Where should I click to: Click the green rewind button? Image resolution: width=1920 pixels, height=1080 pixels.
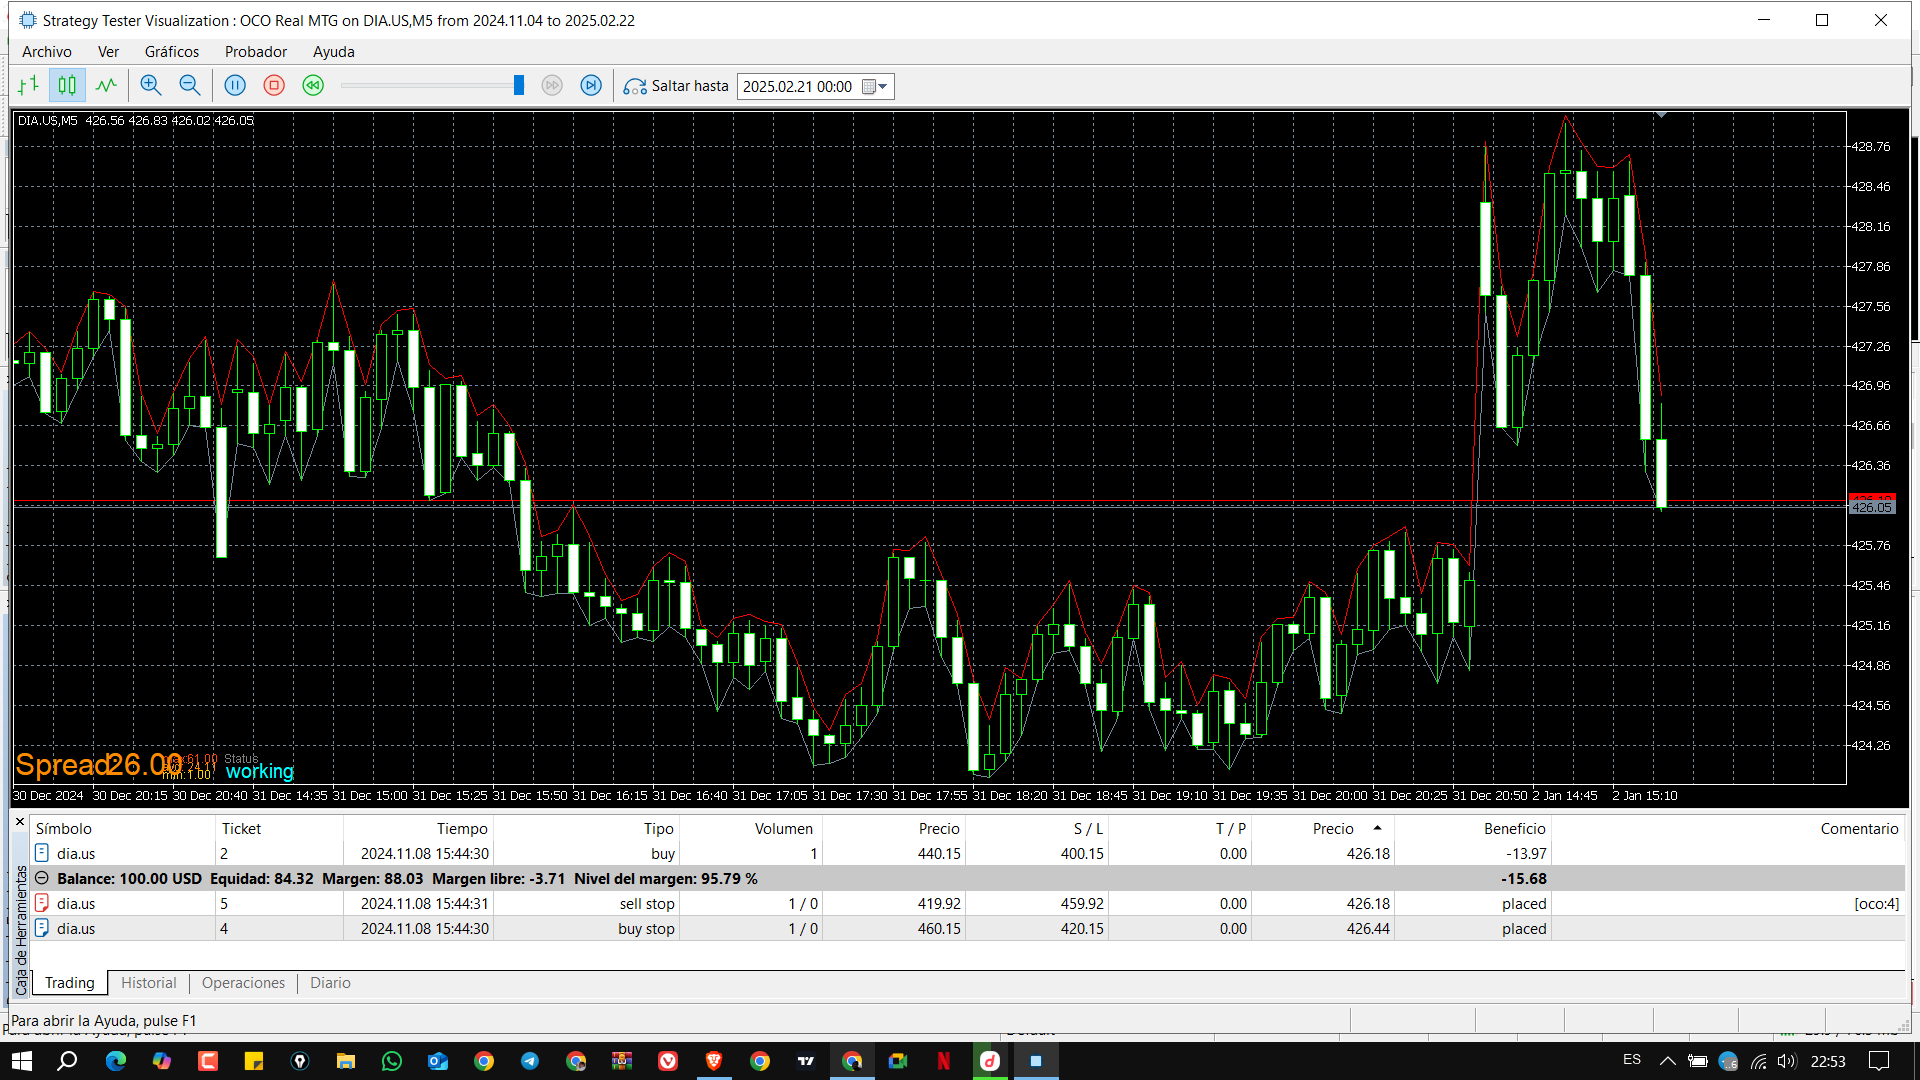click(x=313, y=86)
